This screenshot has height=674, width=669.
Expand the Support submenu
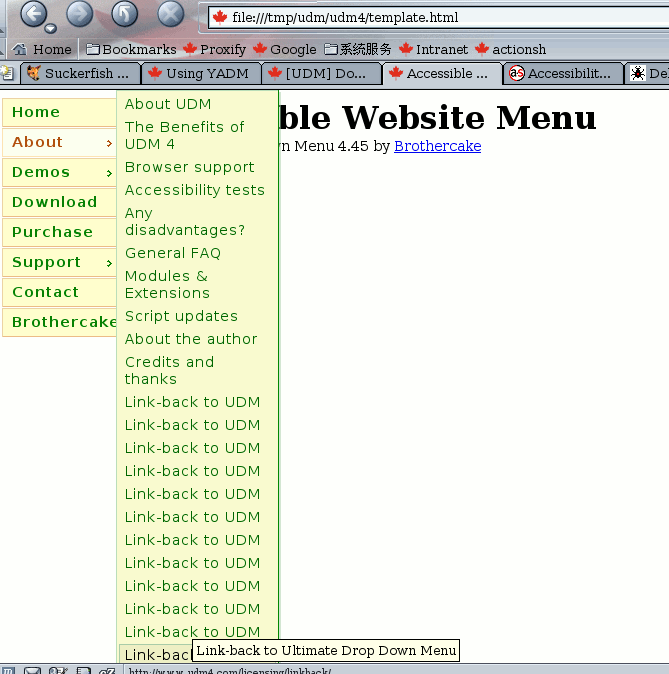click(x=59, y=262)
